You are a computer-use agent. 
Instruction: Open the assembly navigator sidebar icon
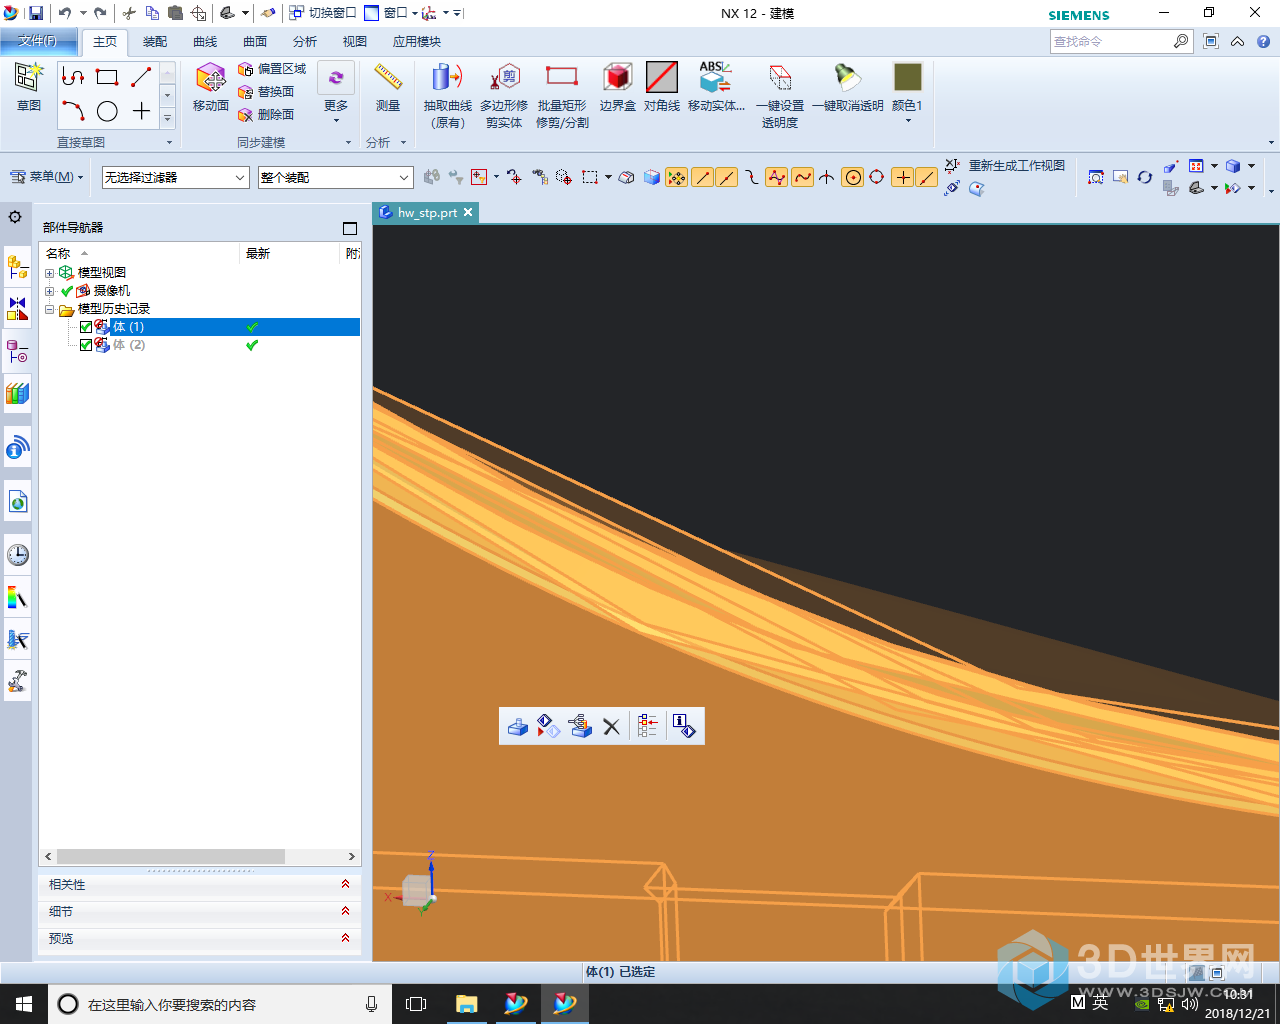point(17,267)
